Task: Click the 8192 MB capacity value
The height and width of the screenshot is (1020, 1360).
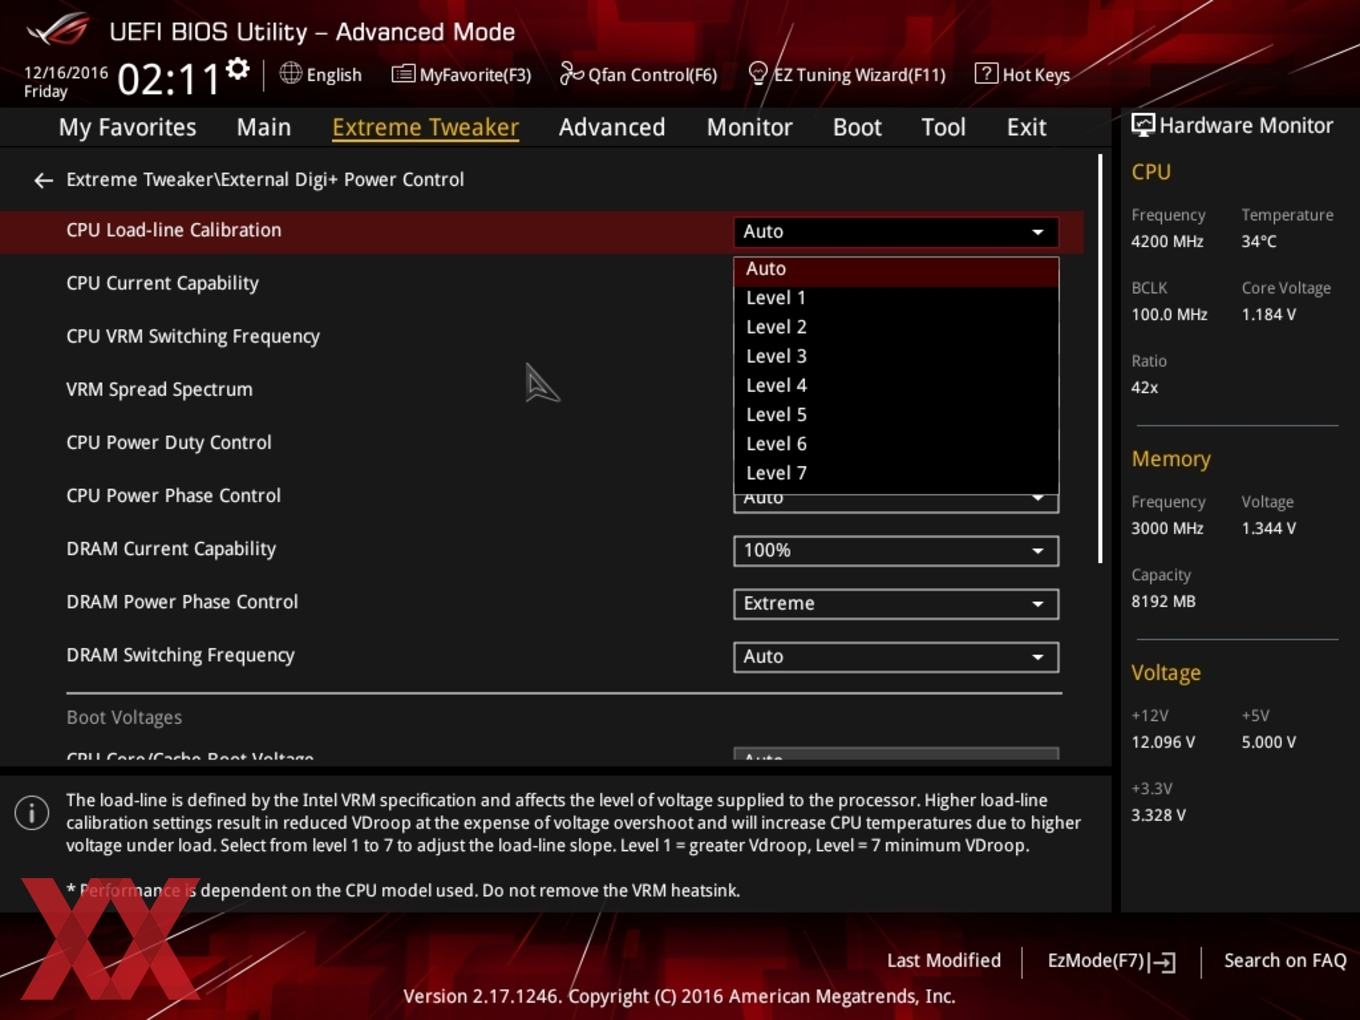Action: pos(1163,601)
